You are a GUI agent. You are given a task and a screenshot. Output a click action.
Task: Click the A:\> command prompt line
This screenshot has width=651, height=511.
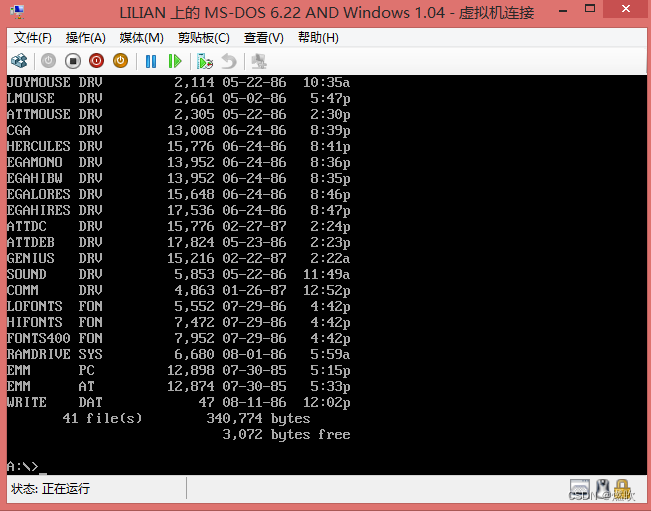pyautogui.click(x=27, y=467)
